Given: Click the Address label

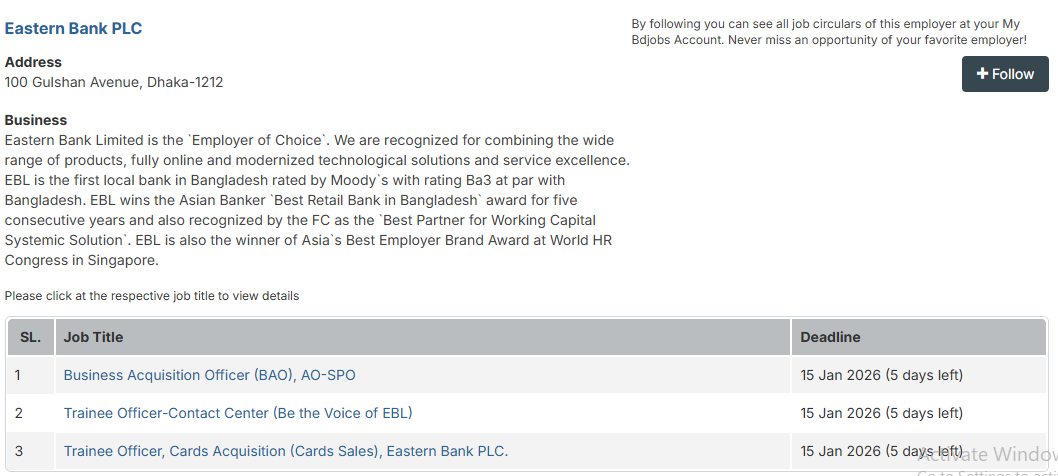Looking at the screenshot, I should [x=33, y=62].
